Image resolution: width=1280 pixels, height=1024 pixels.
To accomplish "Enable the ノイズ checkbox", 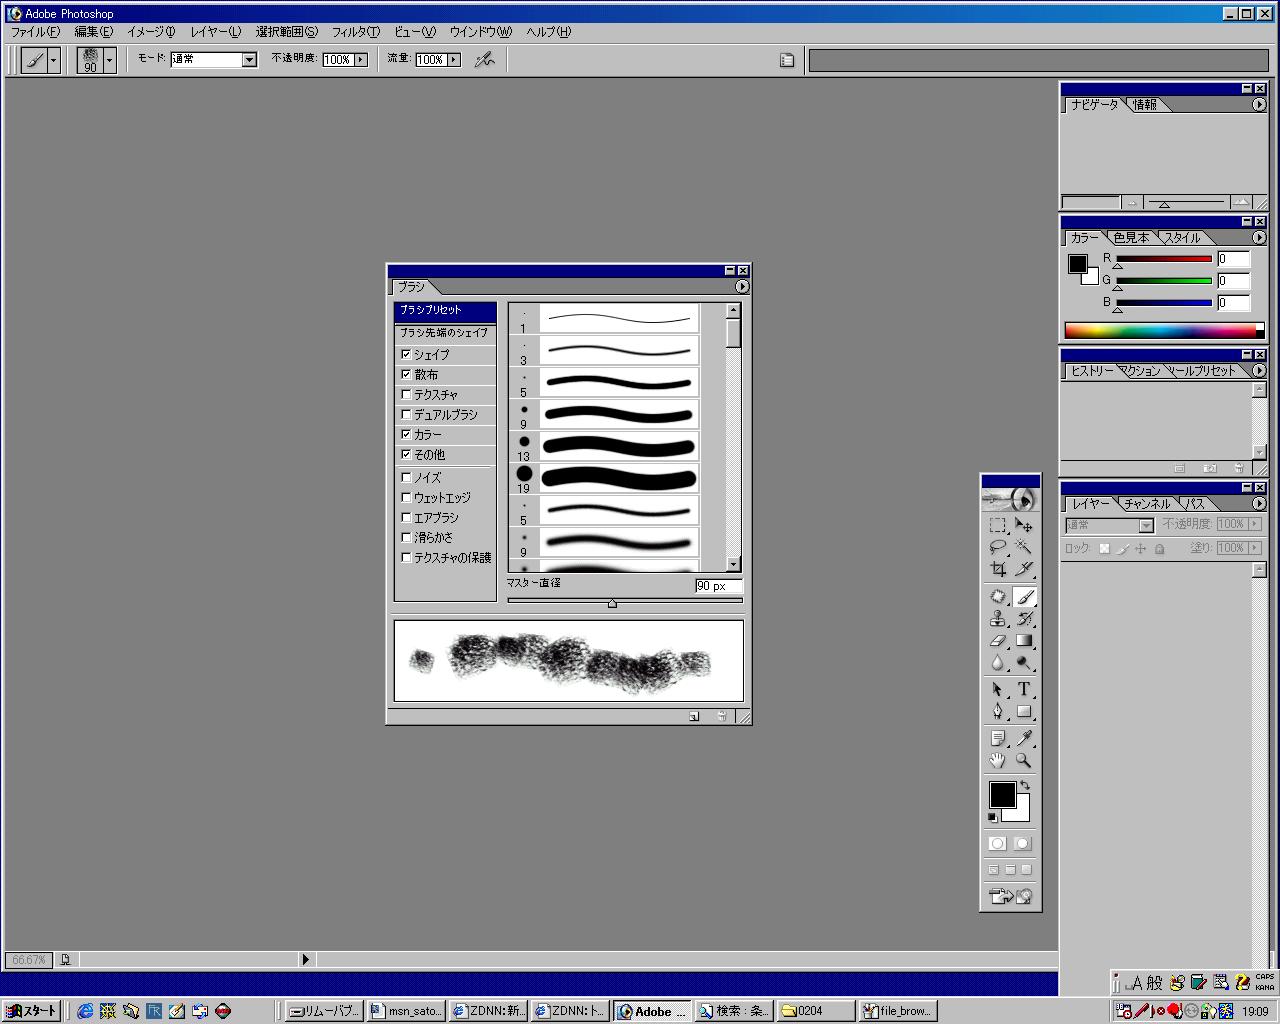I will (x=406, y=477).
